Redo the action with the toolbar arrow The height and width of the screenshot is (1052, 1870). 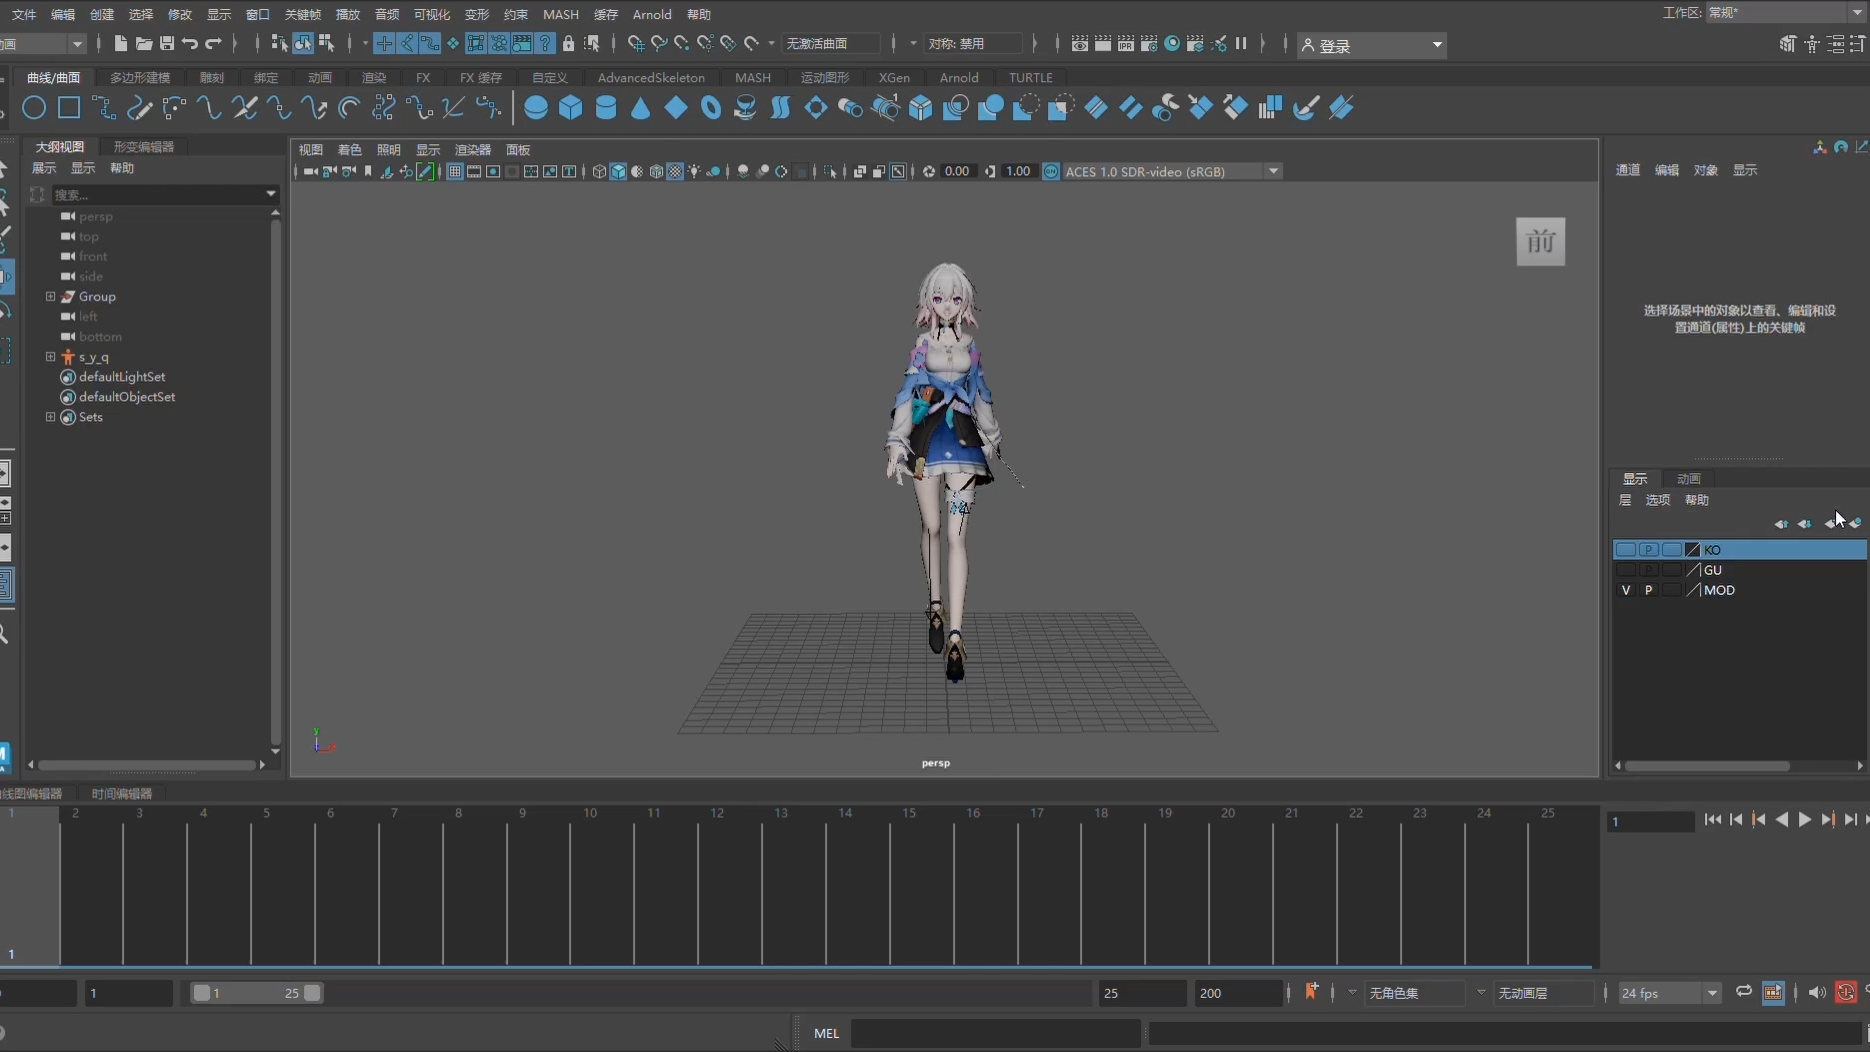coord(213,44)
